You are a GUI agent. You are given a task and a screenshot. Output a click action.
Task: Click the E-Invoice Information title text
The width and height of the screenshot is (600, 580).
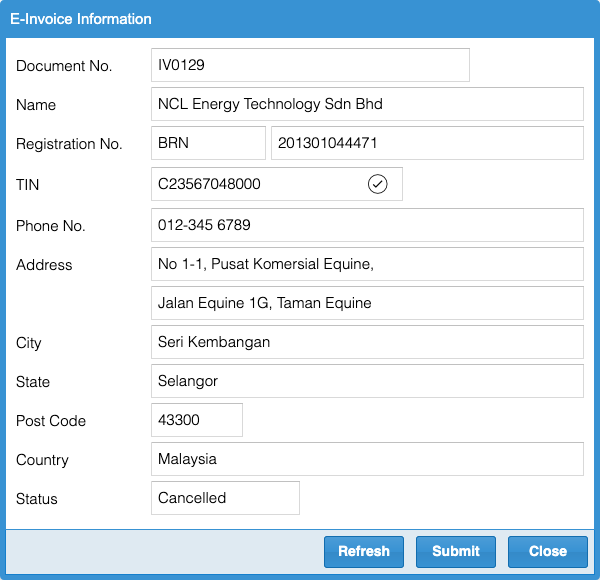tap(81, 19)
